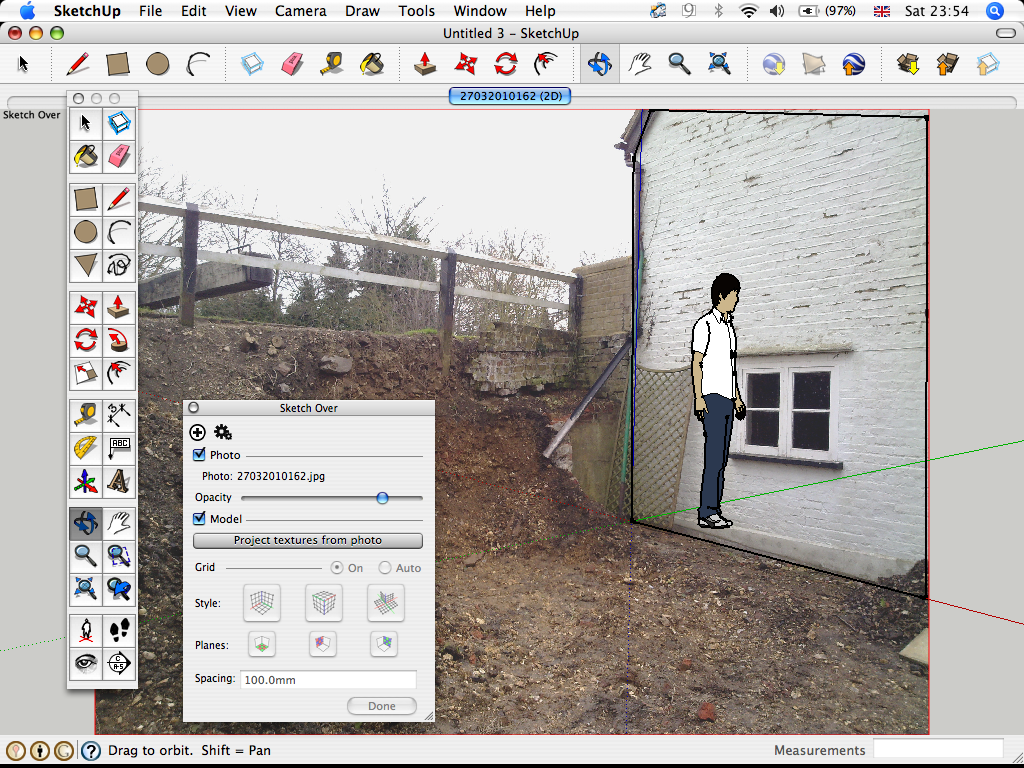
Task: Select the Move tool in the top toolbar
Action: coord(466,64)
